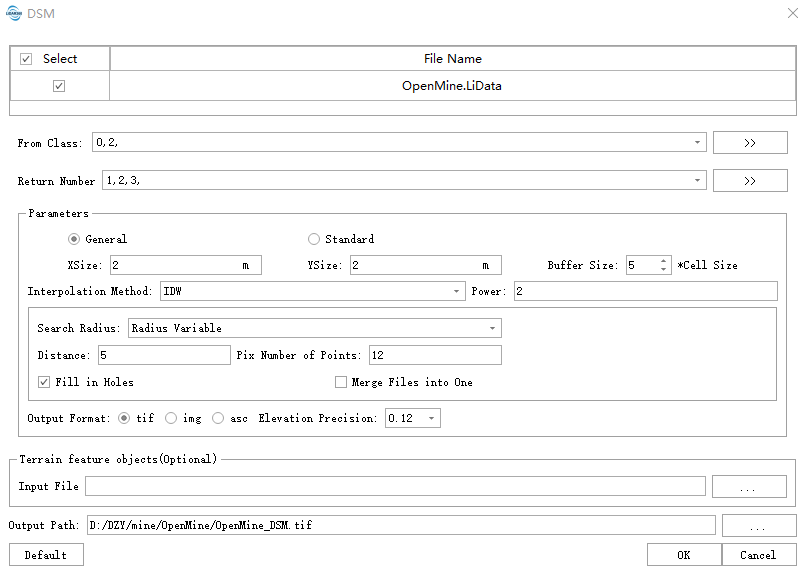Enable Merge Files into One
The image size is (803, 574).
coord(341,382)
